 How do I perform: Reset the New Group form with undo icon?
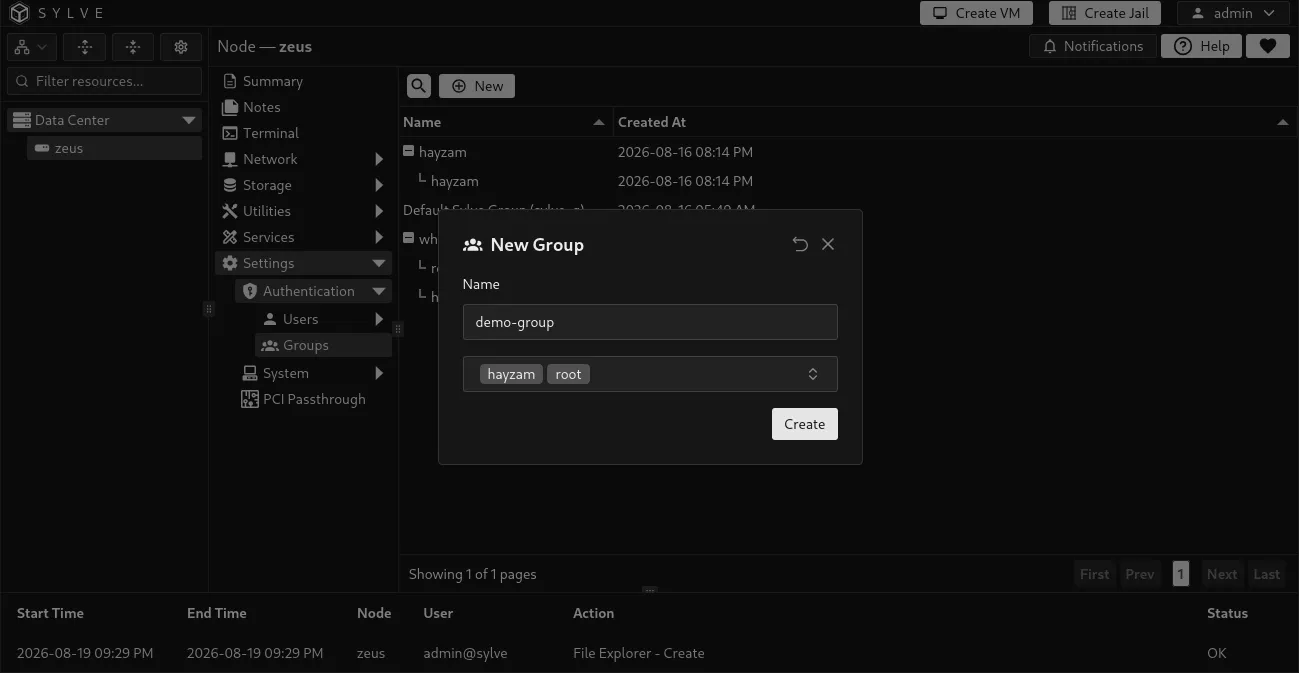pyautogui.click(x=800, y=244)
